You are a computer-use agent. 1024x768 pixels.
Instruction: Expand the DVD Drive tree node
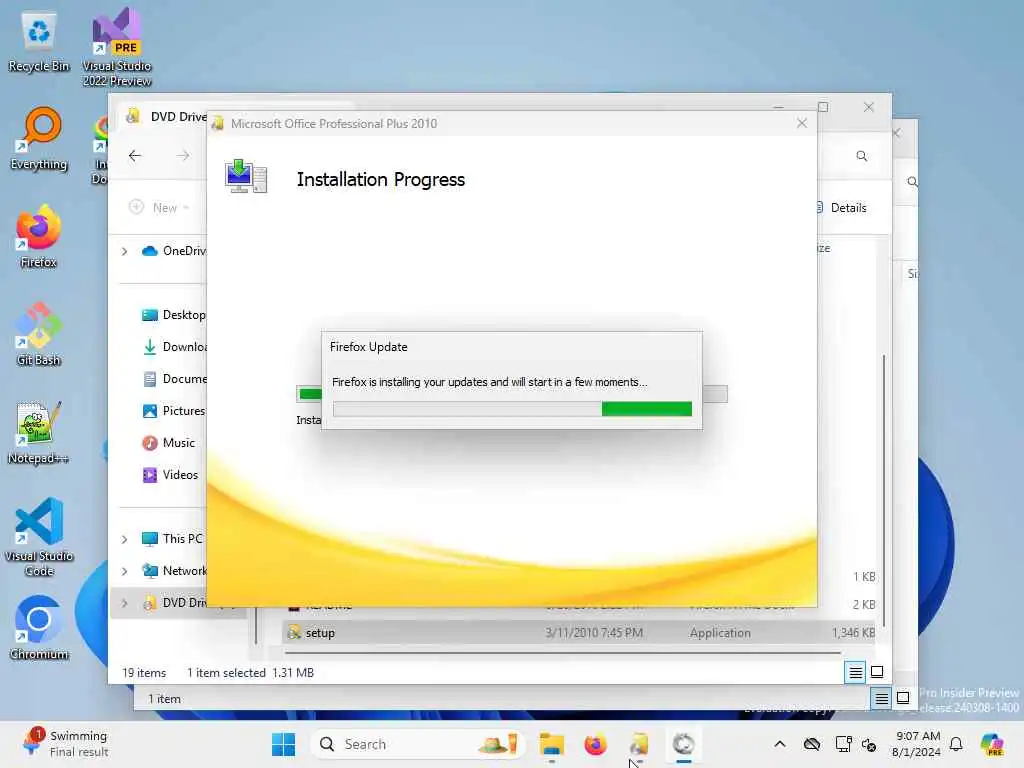125,603
